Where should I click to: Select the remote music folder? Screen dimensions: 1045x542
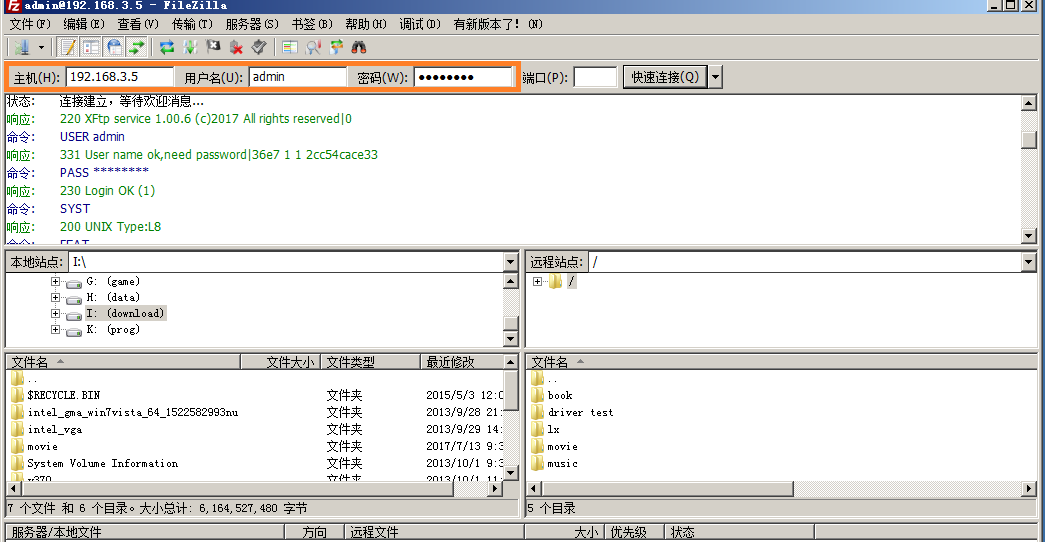(x=562, y=463)
